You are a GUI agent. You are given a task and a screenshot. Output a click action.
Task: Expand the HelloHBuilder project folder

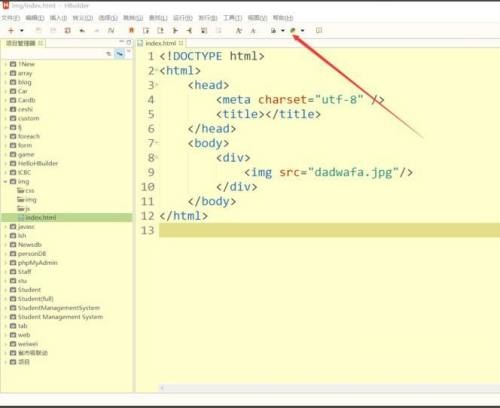(x=5, y=163)
